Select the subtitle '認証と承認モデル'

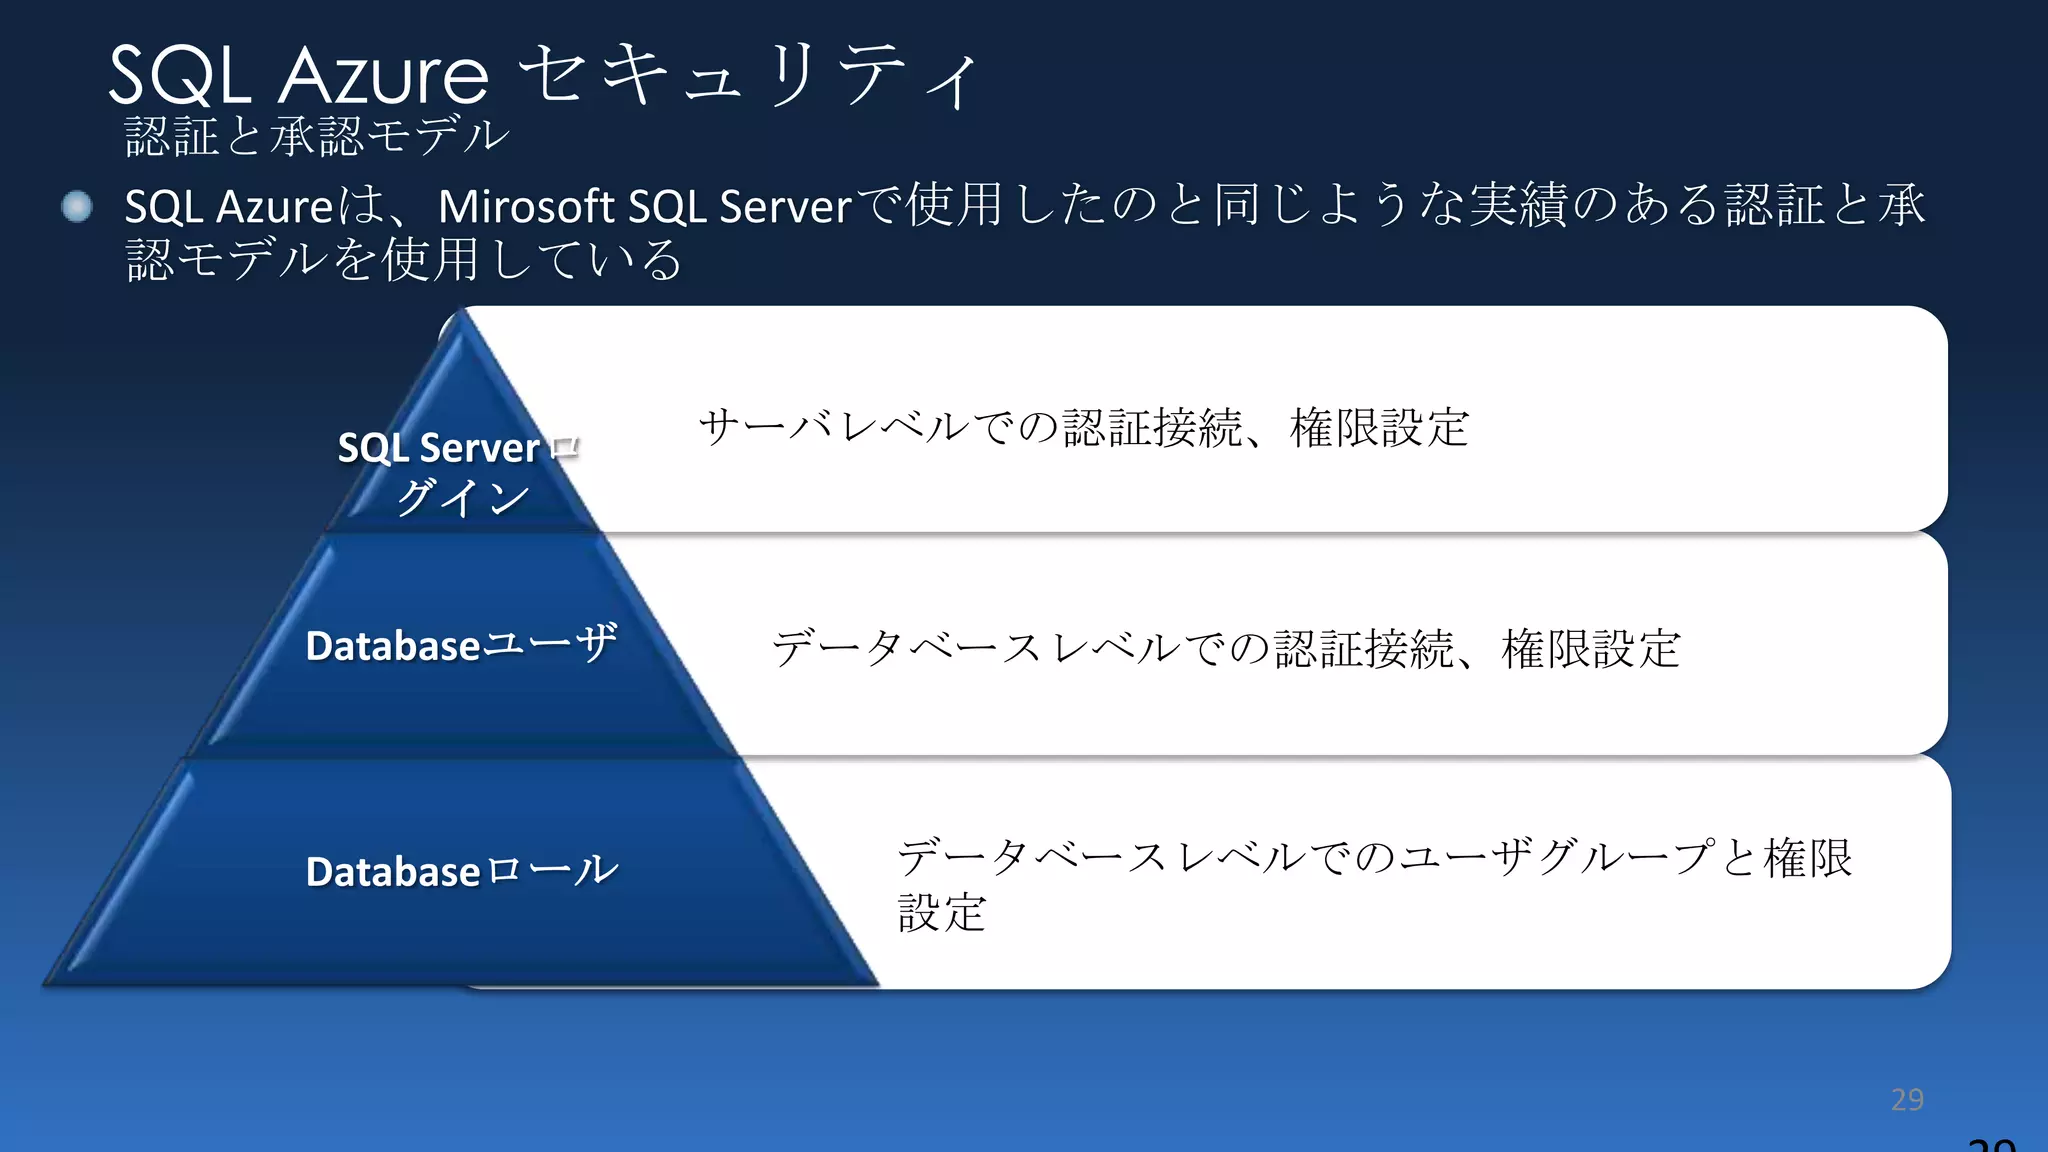point(317,136)
